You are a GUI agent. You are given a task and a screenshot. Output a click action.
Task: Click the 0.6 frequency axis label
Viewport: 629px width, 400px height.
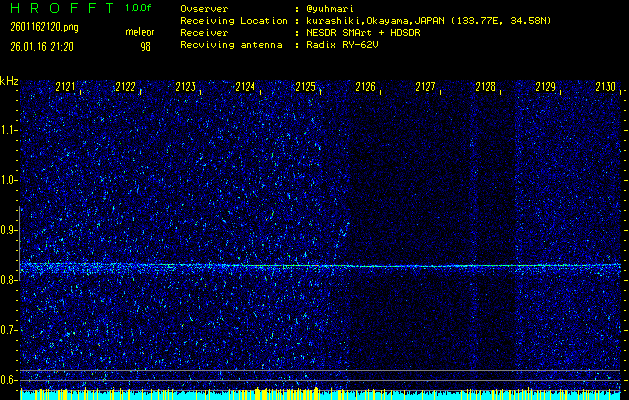pyautogui.click(x=9, y=380)
